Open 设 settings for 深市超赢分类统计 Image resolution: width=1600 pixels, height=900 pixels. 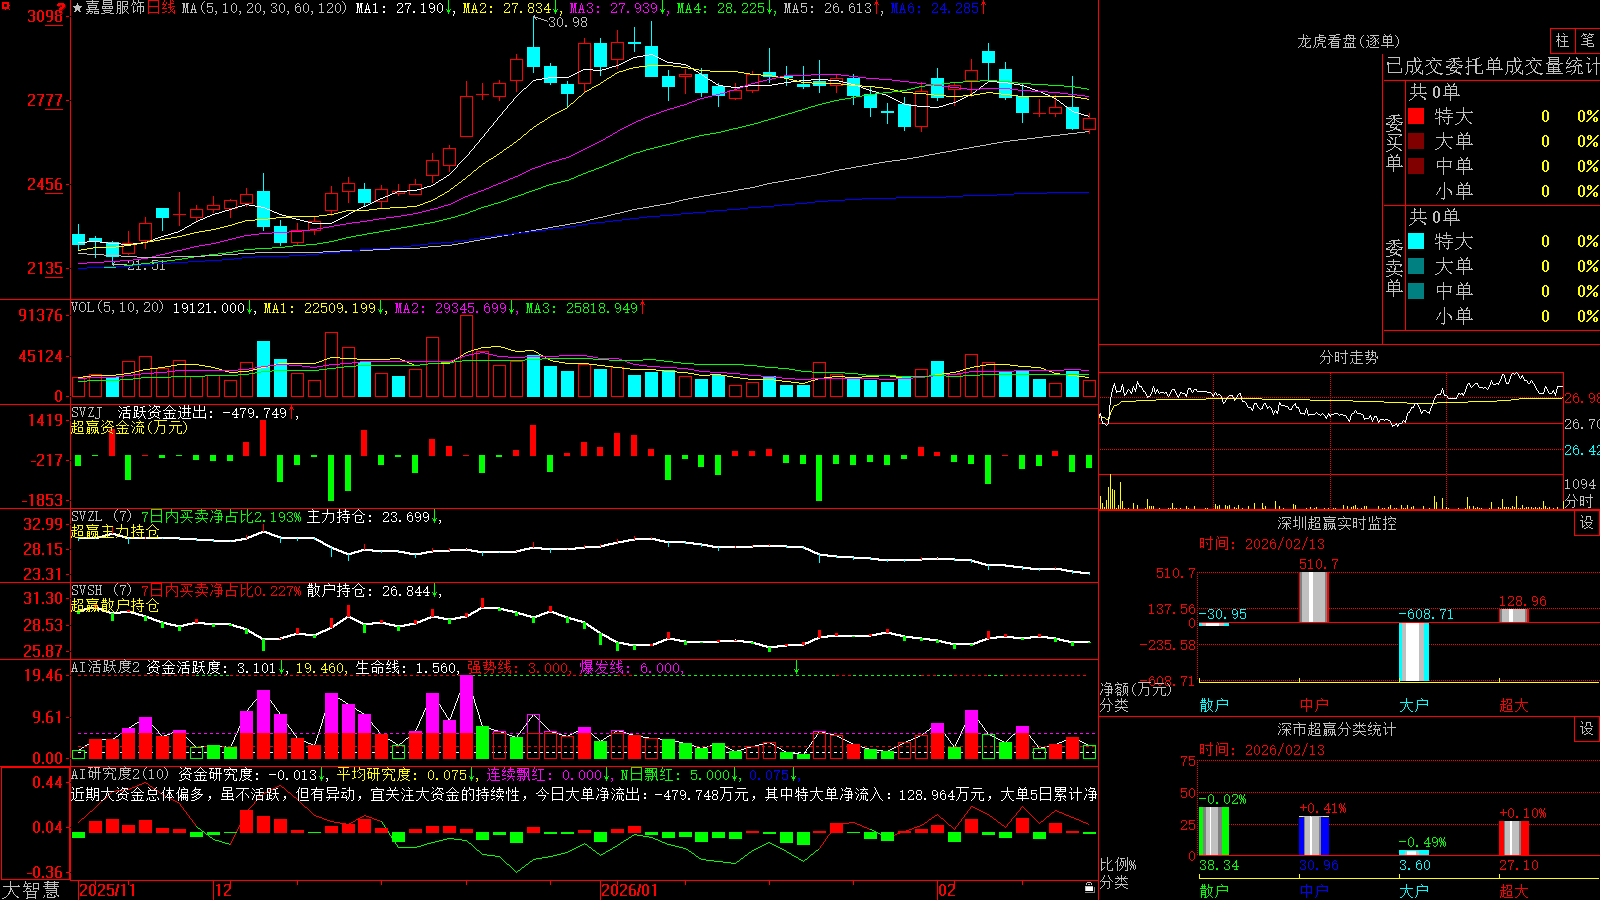[1587, 729]
